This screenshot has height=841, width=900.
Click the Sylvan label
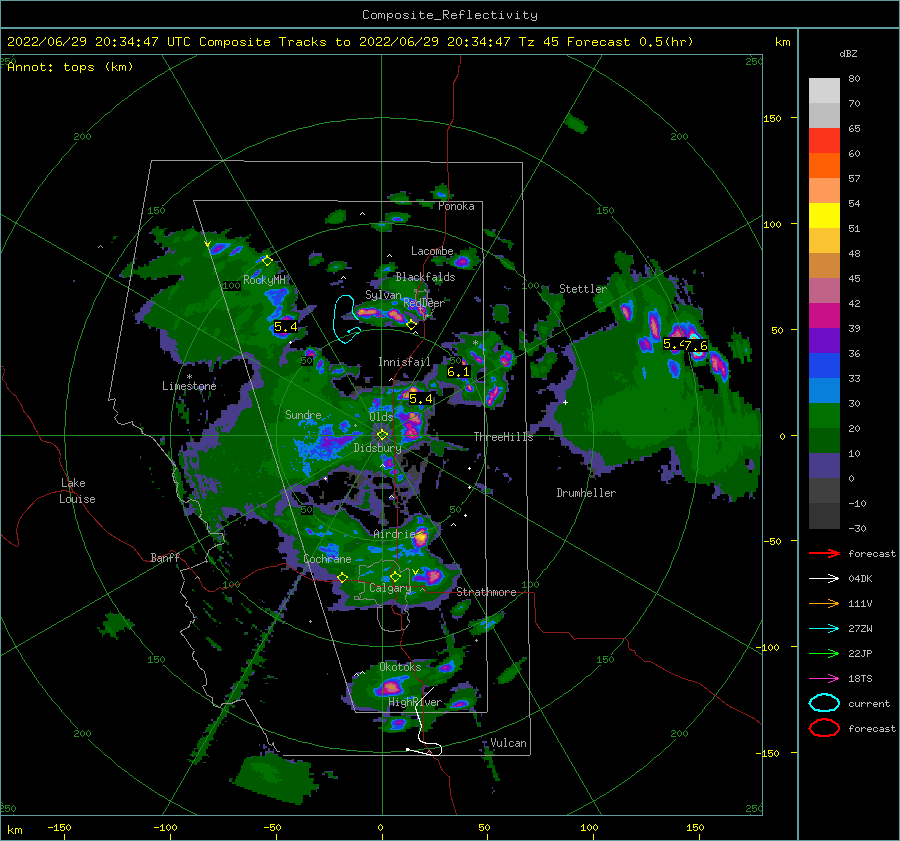383,296
